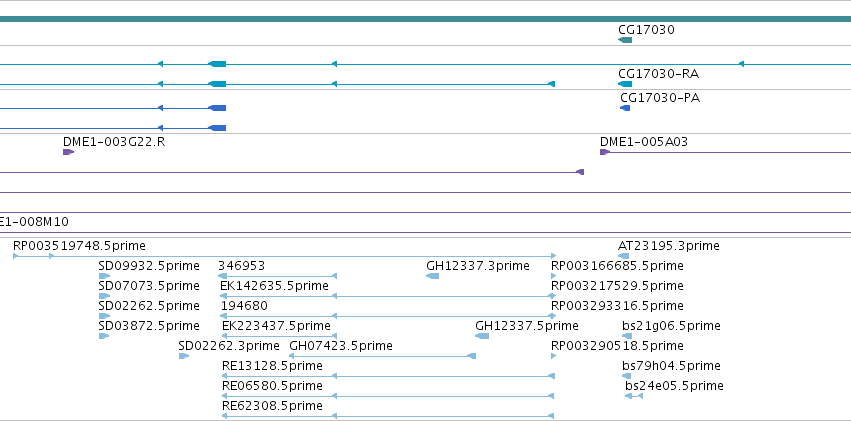Select the CG17030-PA protein glyph

pos(625,108)
